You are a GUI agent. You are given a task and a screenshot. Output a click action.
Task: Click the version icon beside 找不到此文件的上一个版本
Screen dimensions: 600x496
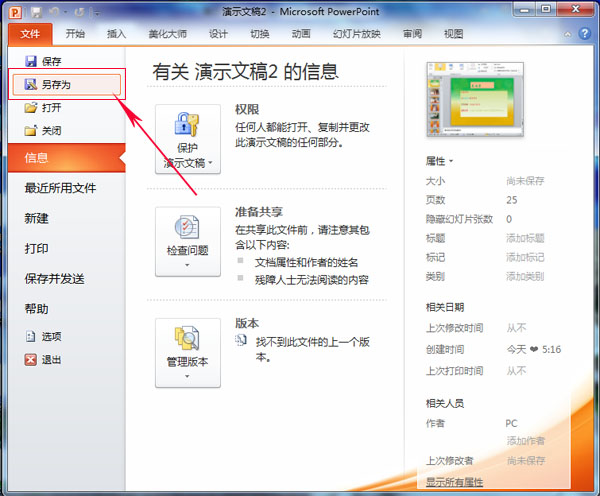(x=241, y=340)
